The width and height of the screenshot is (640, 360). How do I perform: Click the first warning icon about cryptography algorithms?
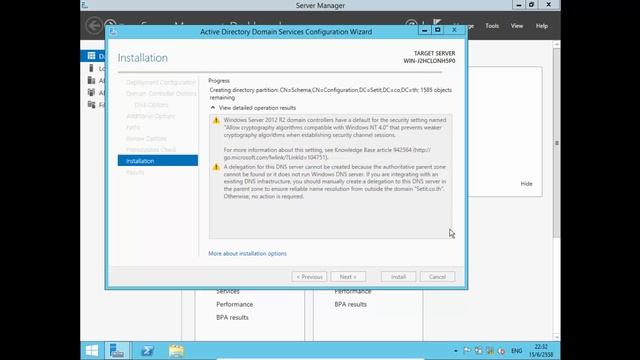(x=216, y=120)
